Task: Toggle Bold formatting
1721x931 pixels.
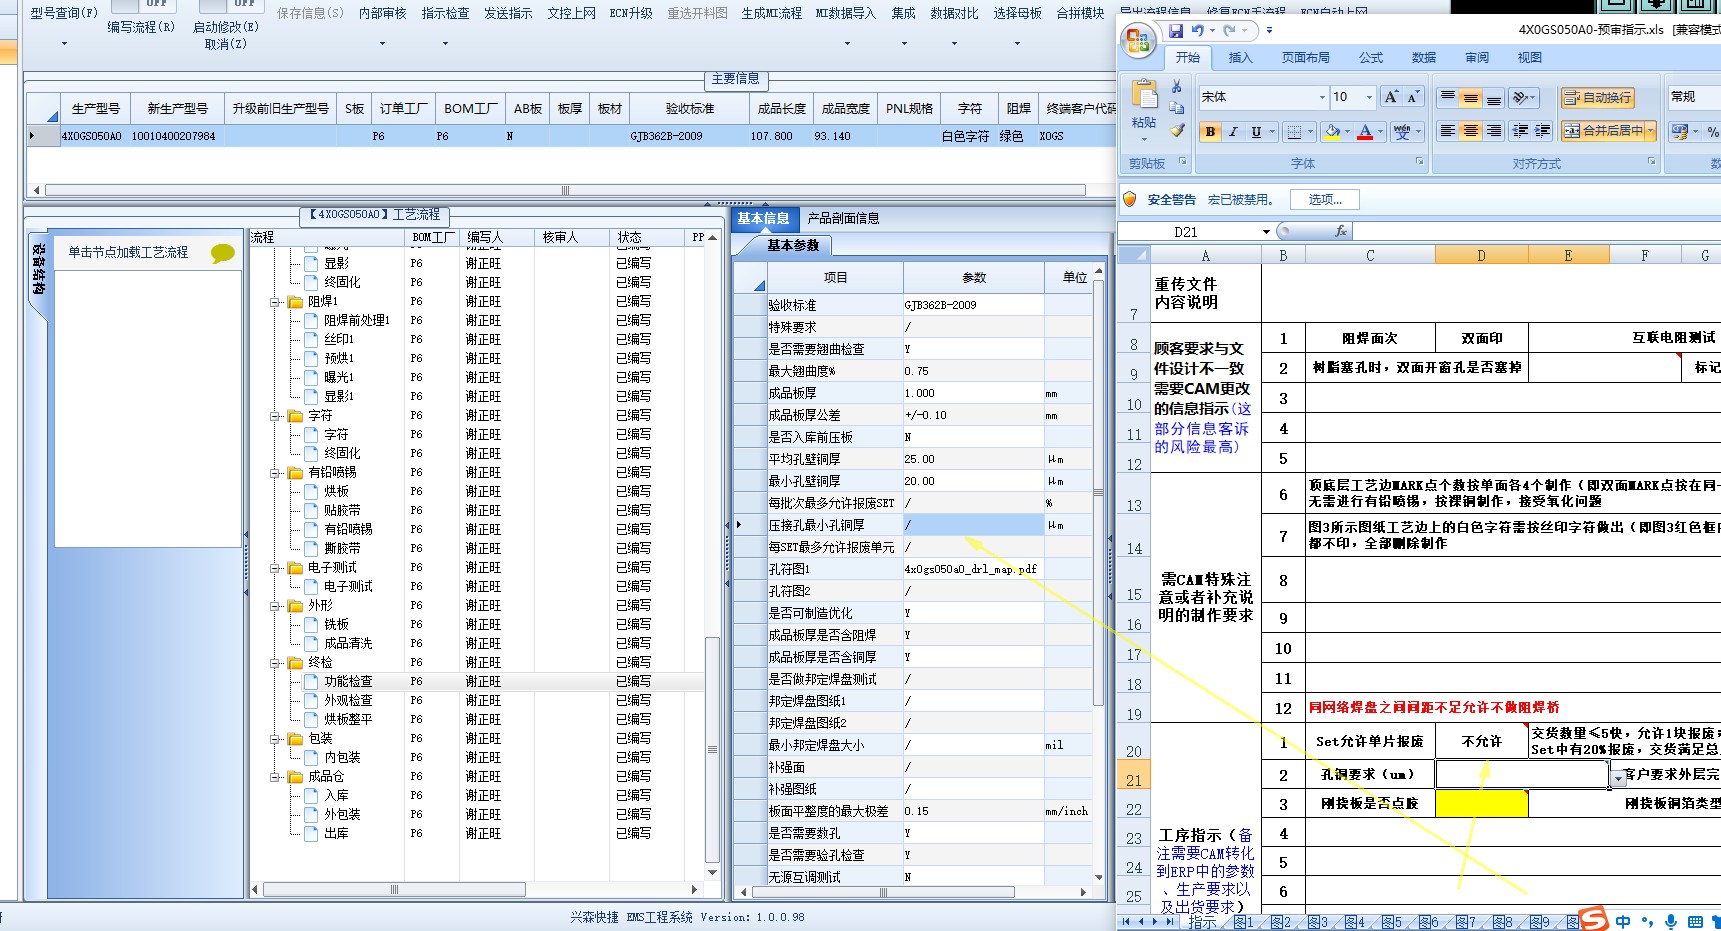Action: (1211, 132)
